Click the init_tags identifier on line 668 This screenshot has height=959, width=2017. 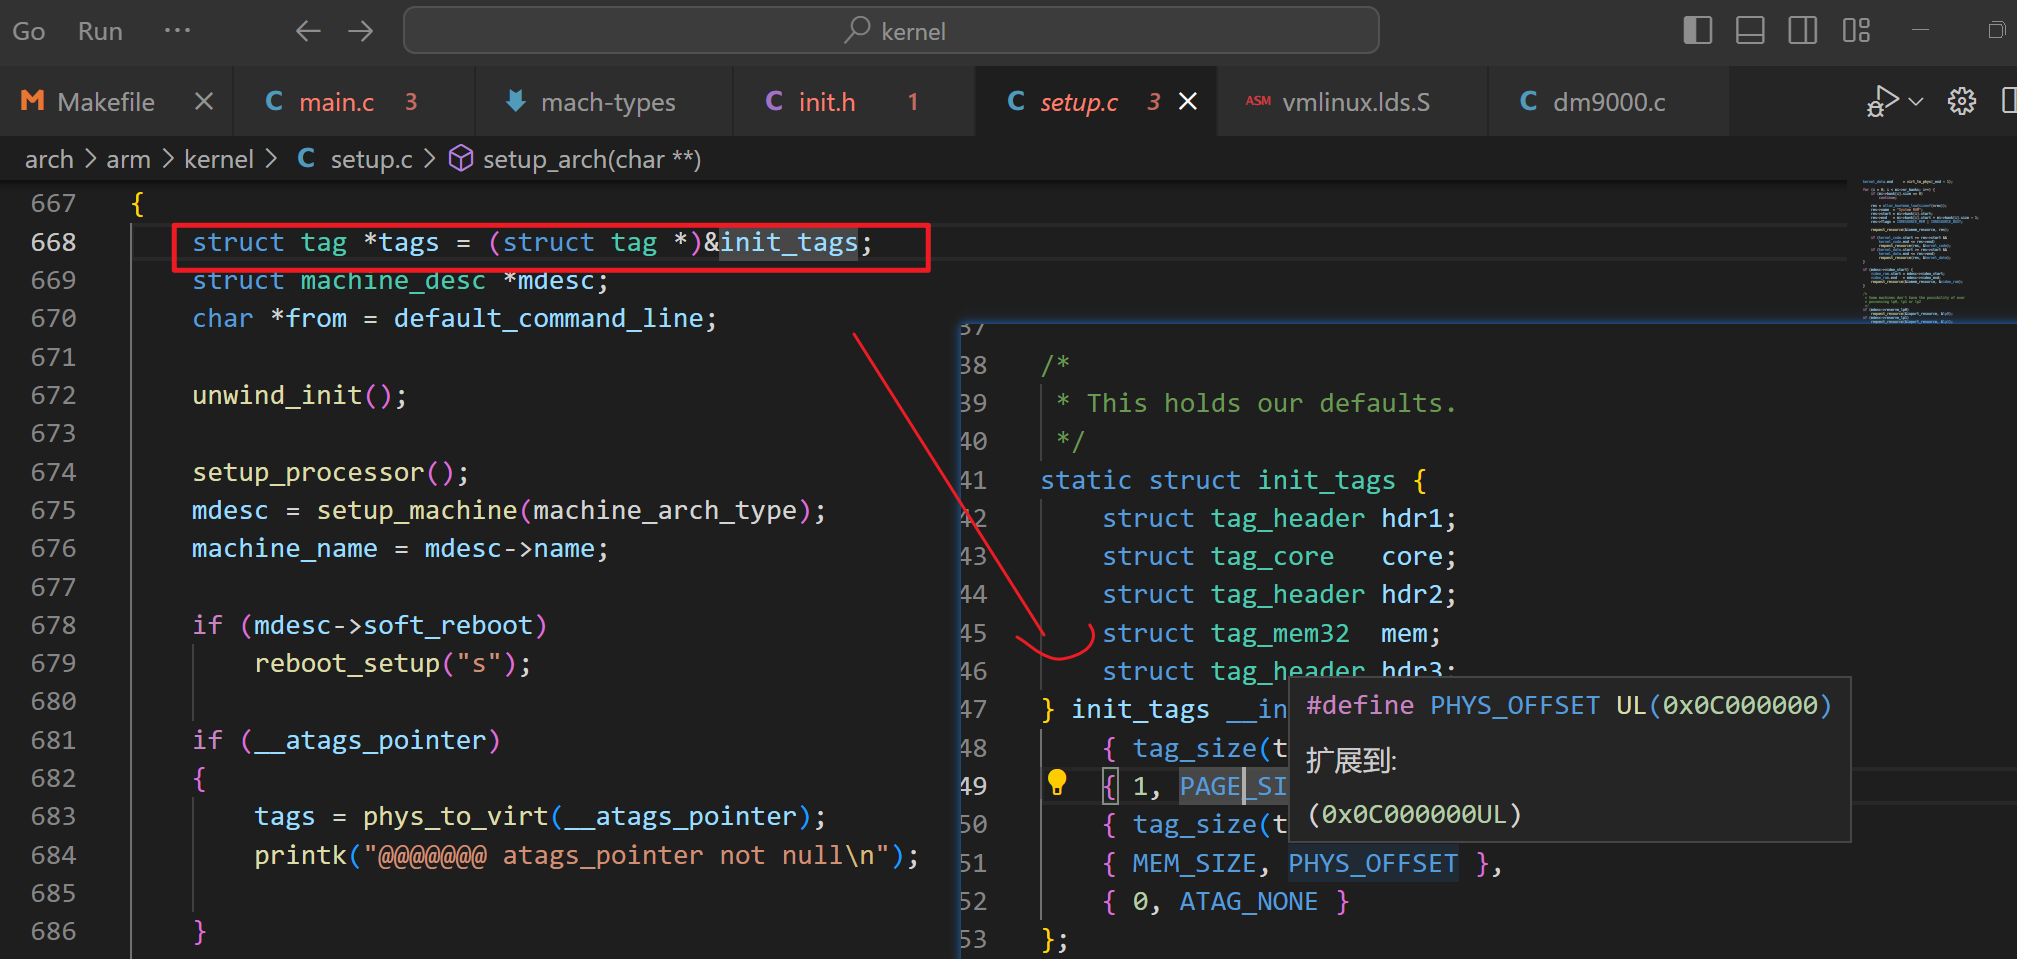[x=788, y=242]
